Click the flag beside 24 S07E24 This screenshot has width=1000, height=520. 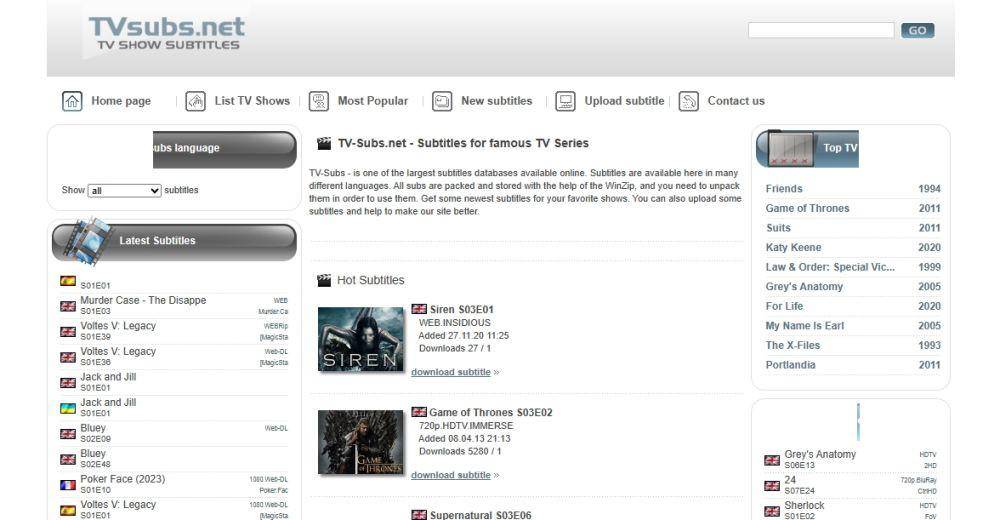pyautogui.click(x=772, y=486)
